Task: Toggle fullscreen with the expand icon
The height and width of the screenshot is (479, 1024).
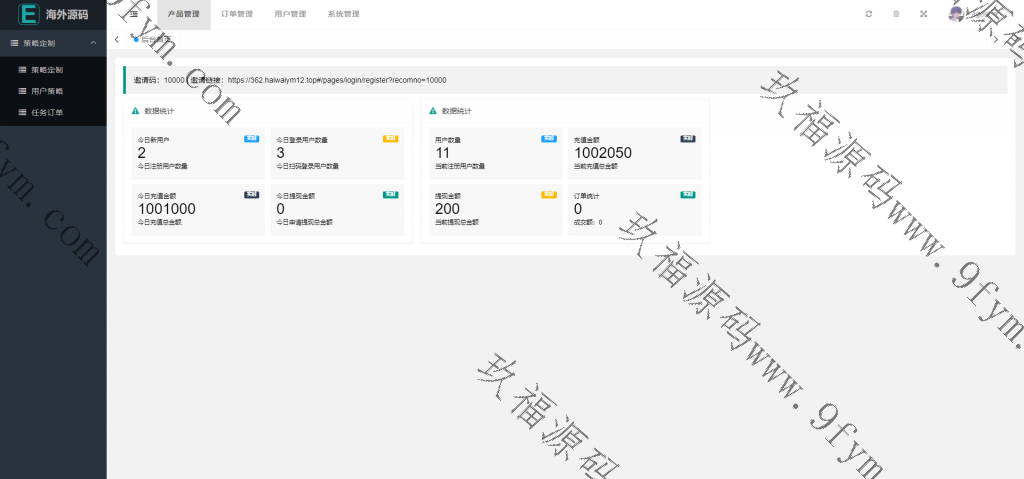Action: (923, 14)
